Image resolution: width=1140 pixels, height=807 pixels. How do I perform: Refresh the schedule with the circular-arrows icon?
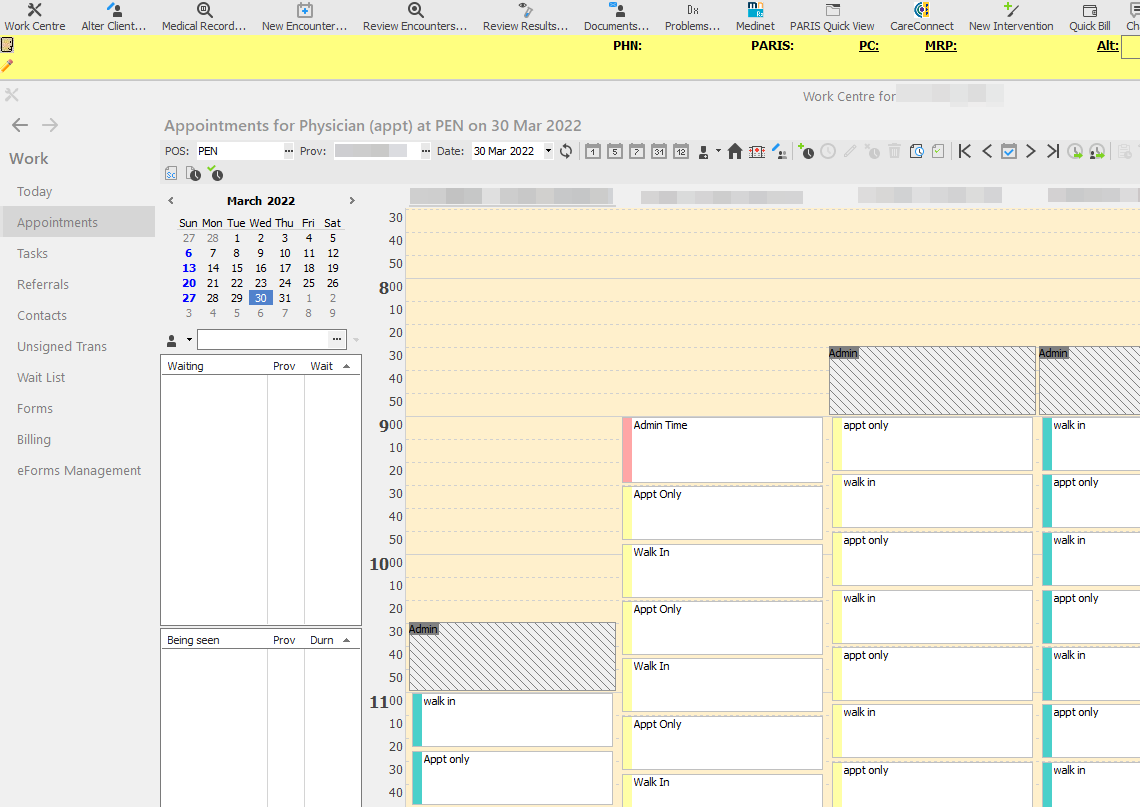[566, 151]
